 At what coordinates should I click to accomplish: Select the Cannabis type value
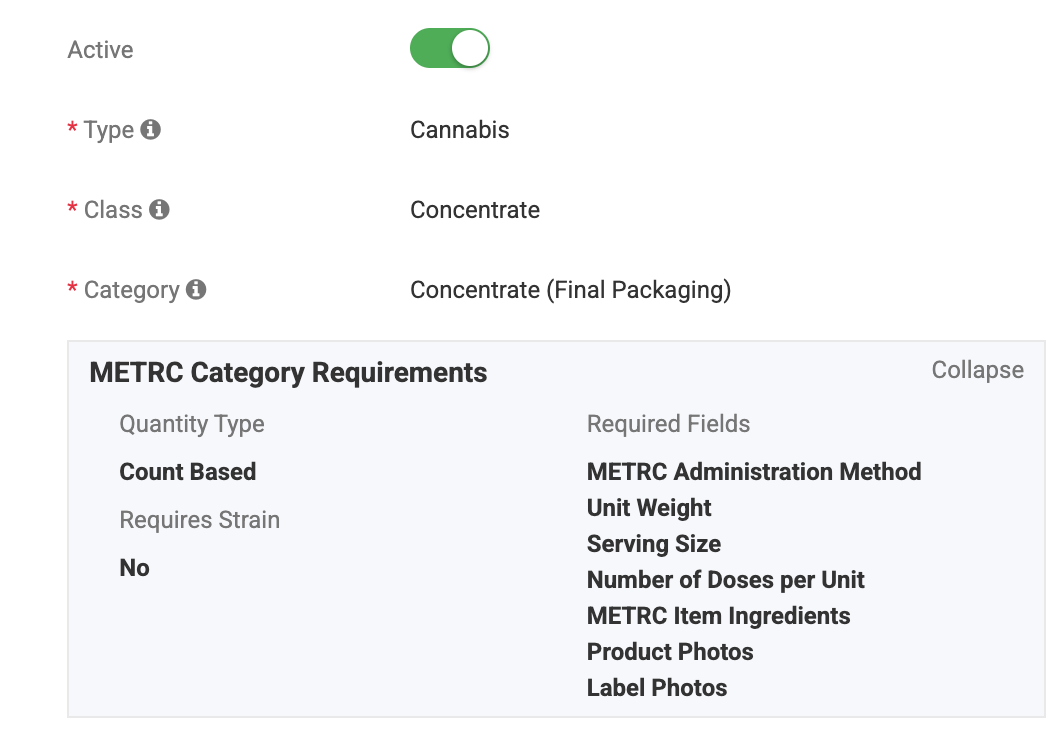coord(460,130)
